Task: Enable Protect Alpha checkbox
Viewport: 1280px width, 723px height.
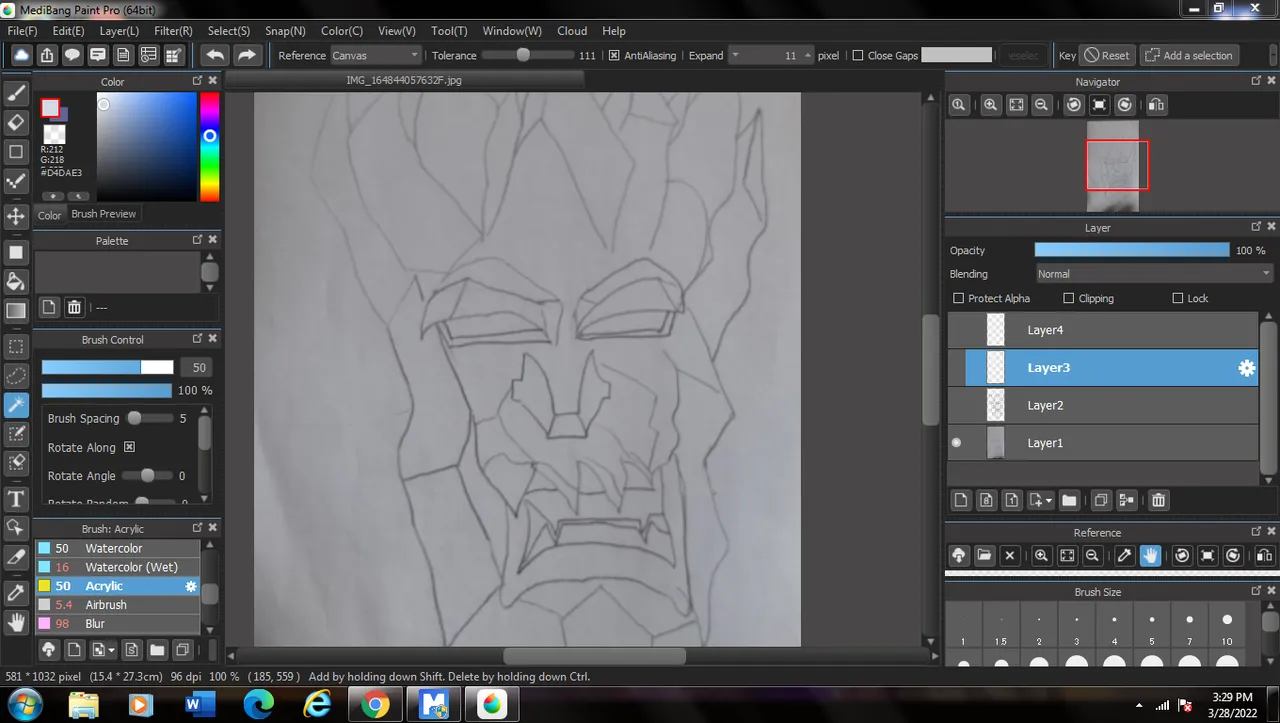Action: tap(958, 298)
